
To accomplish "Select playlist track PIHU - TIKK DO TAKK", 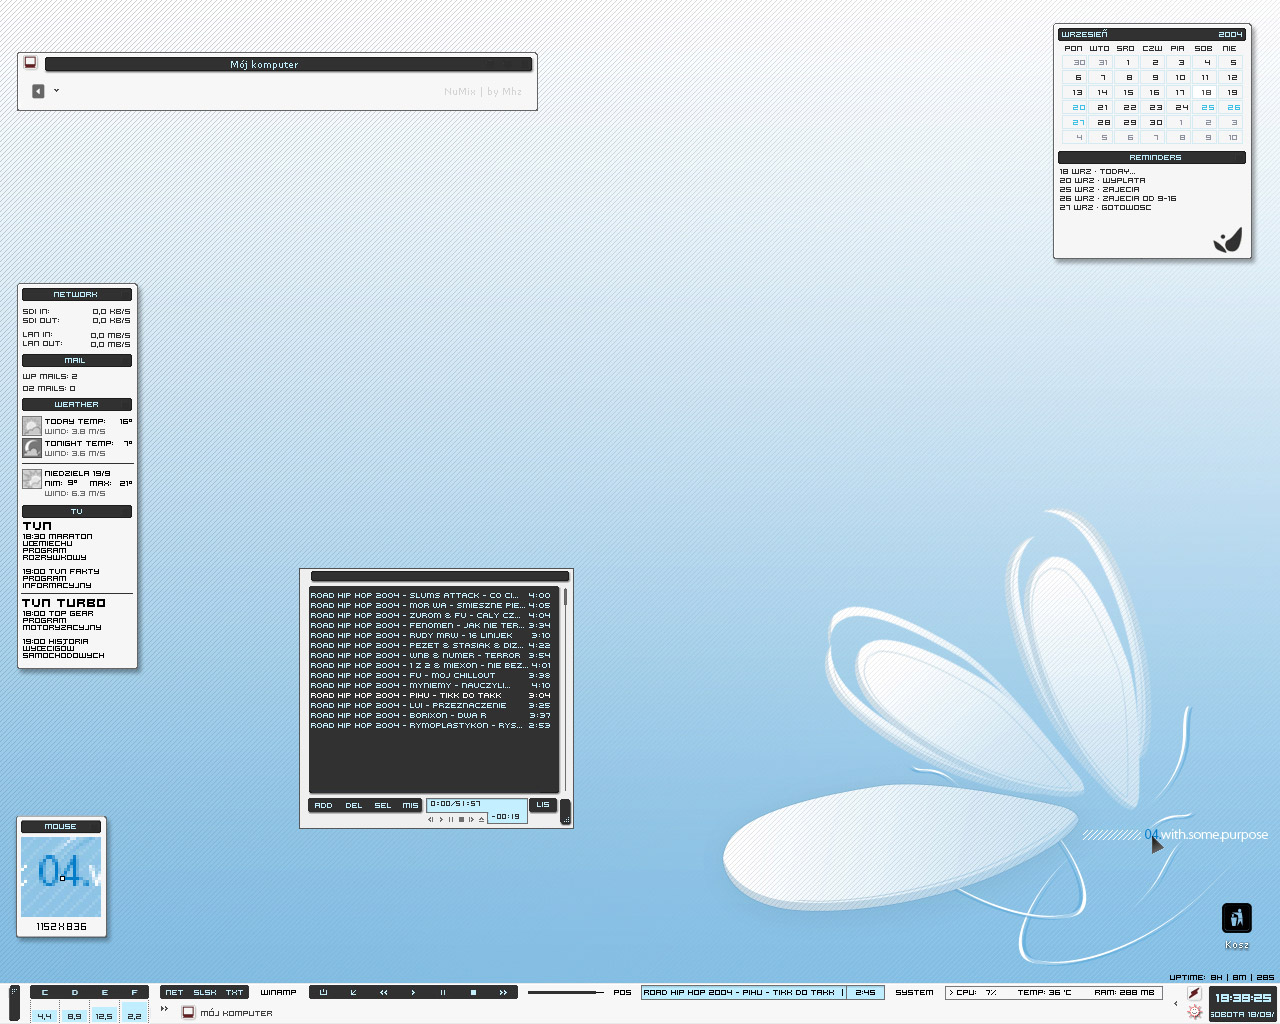I will pyautogui.click(x=431, y=695).
